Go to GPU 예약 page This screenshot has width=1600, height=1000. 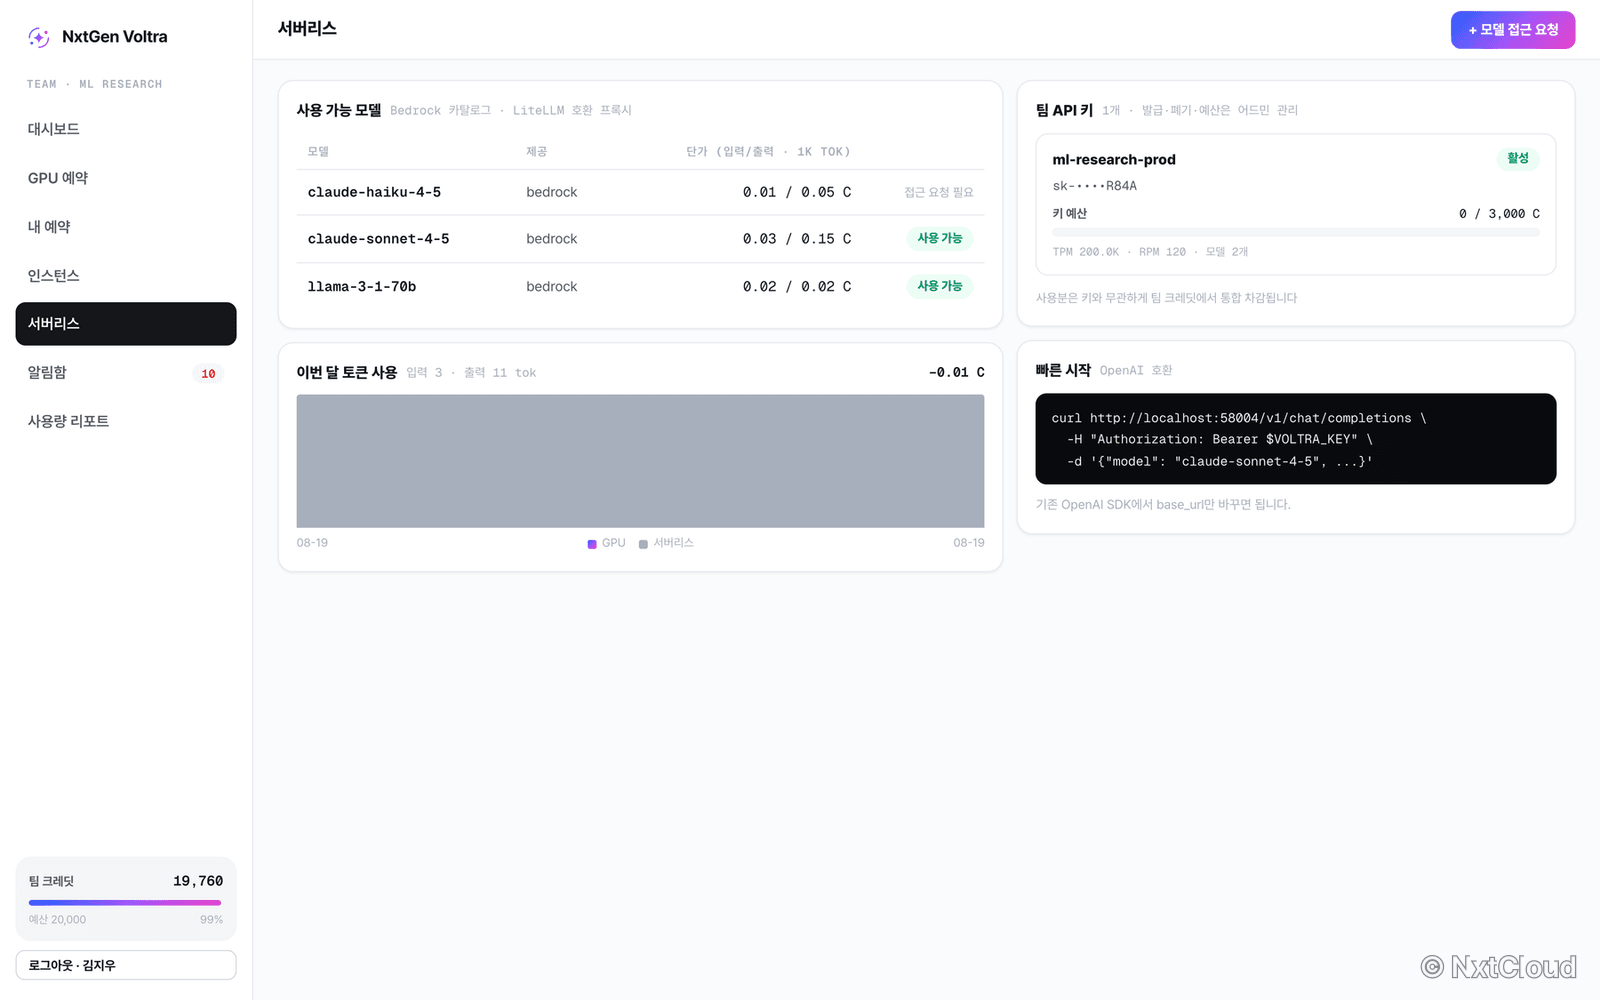126,178
